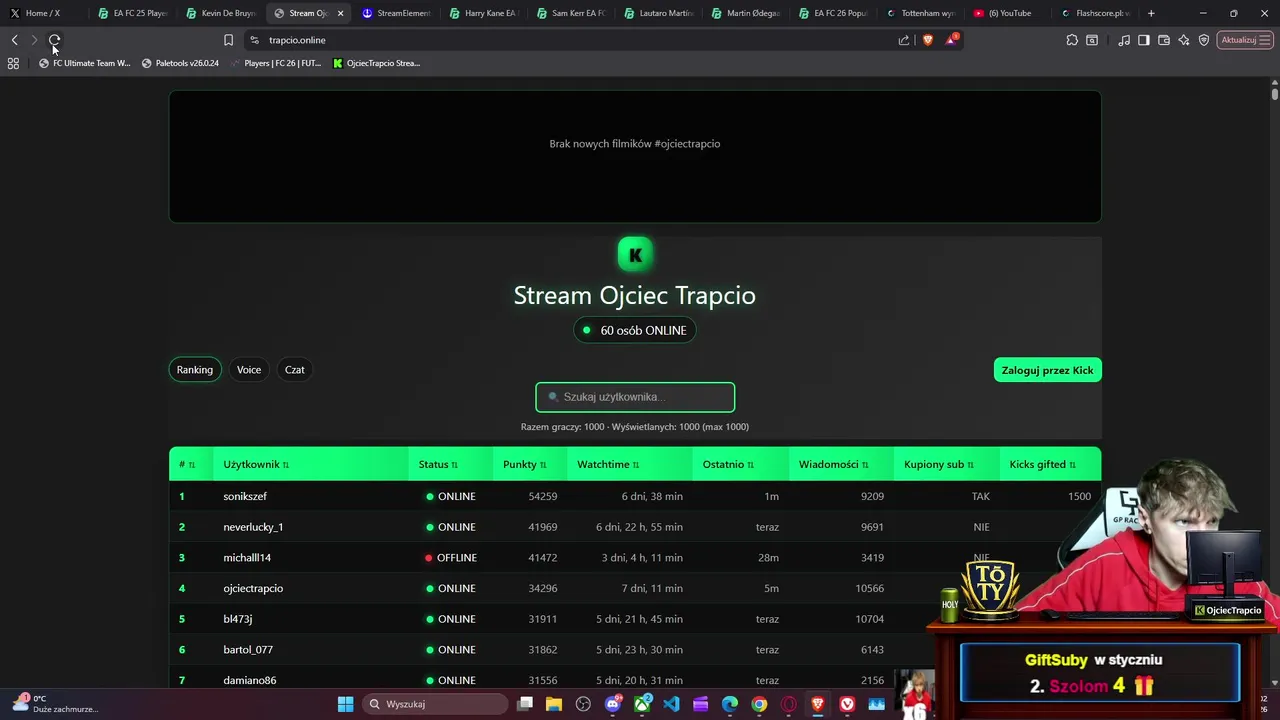
Task: Open FC Ultimate Team W... bookmark
Action: click(84, 63)
